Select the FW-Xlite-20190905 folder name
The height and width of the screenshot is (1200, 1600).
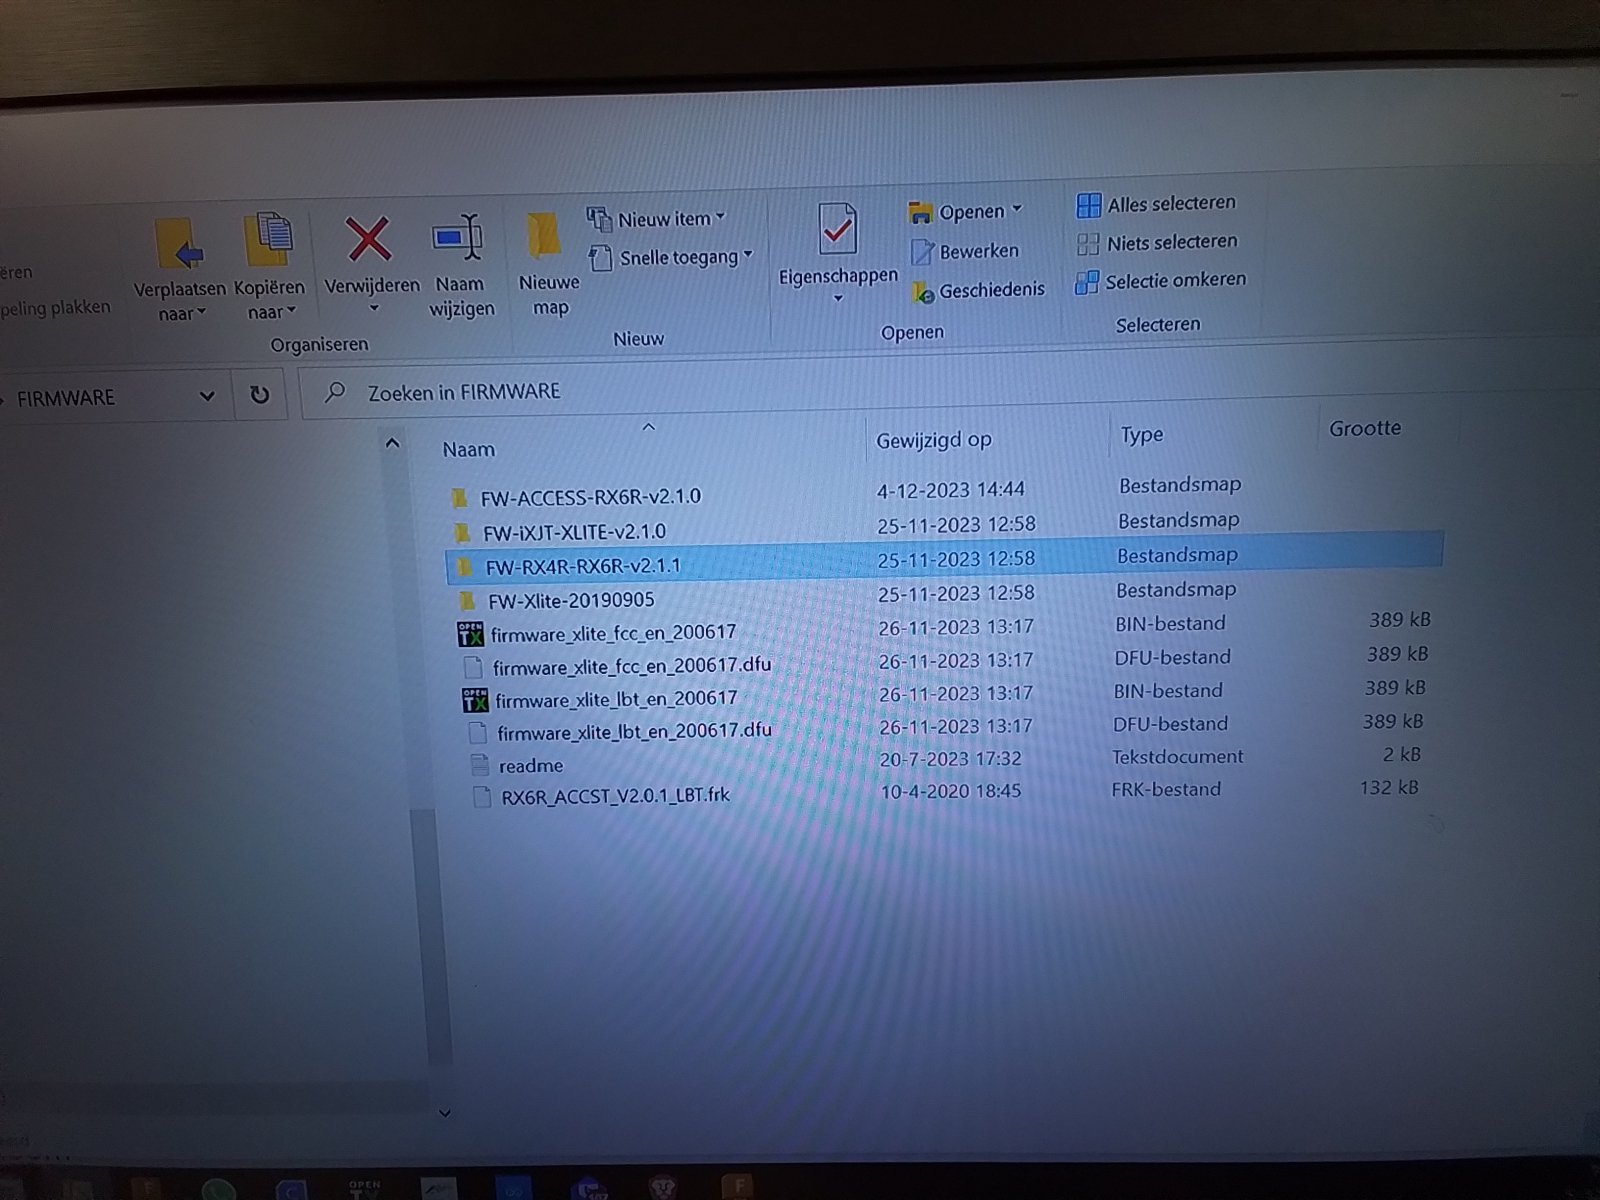tap(571, 600)
